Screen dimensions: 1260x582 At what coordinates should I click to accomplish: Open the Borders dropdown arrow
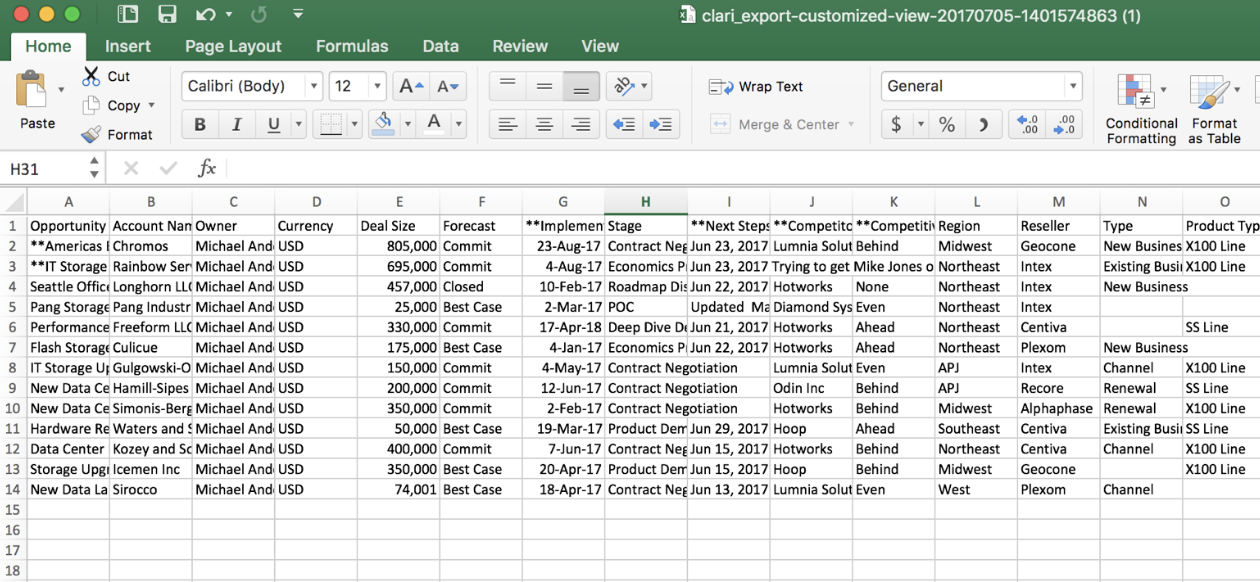pos(354,125)
